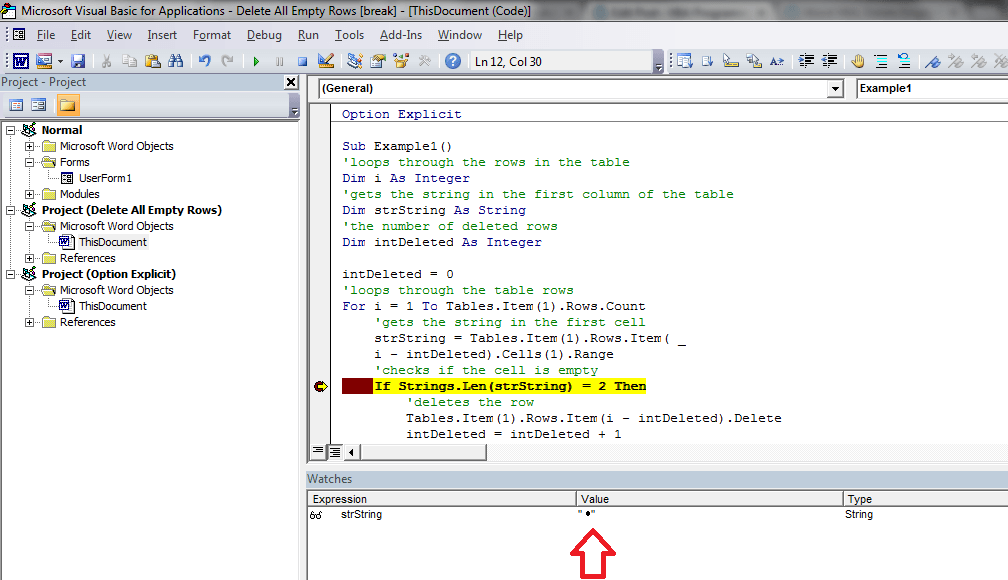
Task: Switch to Full Module View button
Action: pos(335,452)
